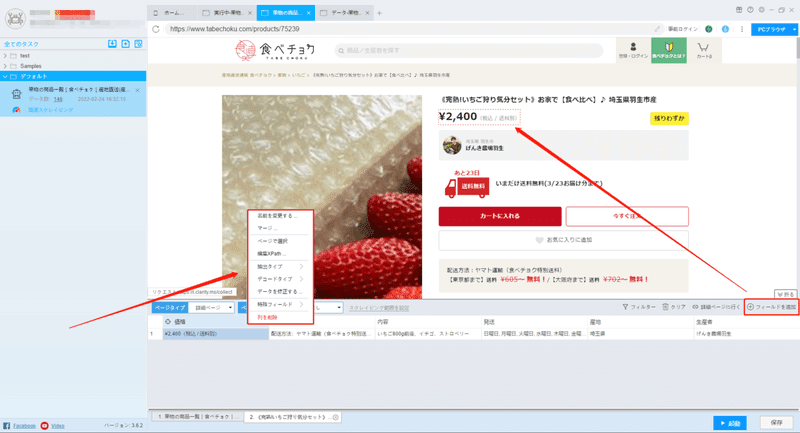This screenshot has width=800, height=433.
Task: Click the green 食べチョクとは? beginner icon
Action: [x=669, y=50]
